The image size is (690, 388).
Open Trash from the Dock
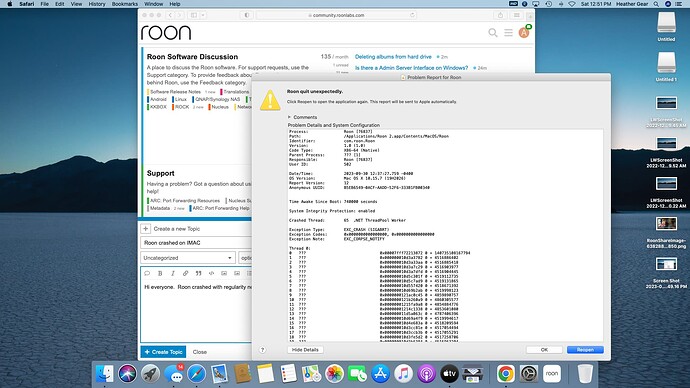tap(585, 374)
